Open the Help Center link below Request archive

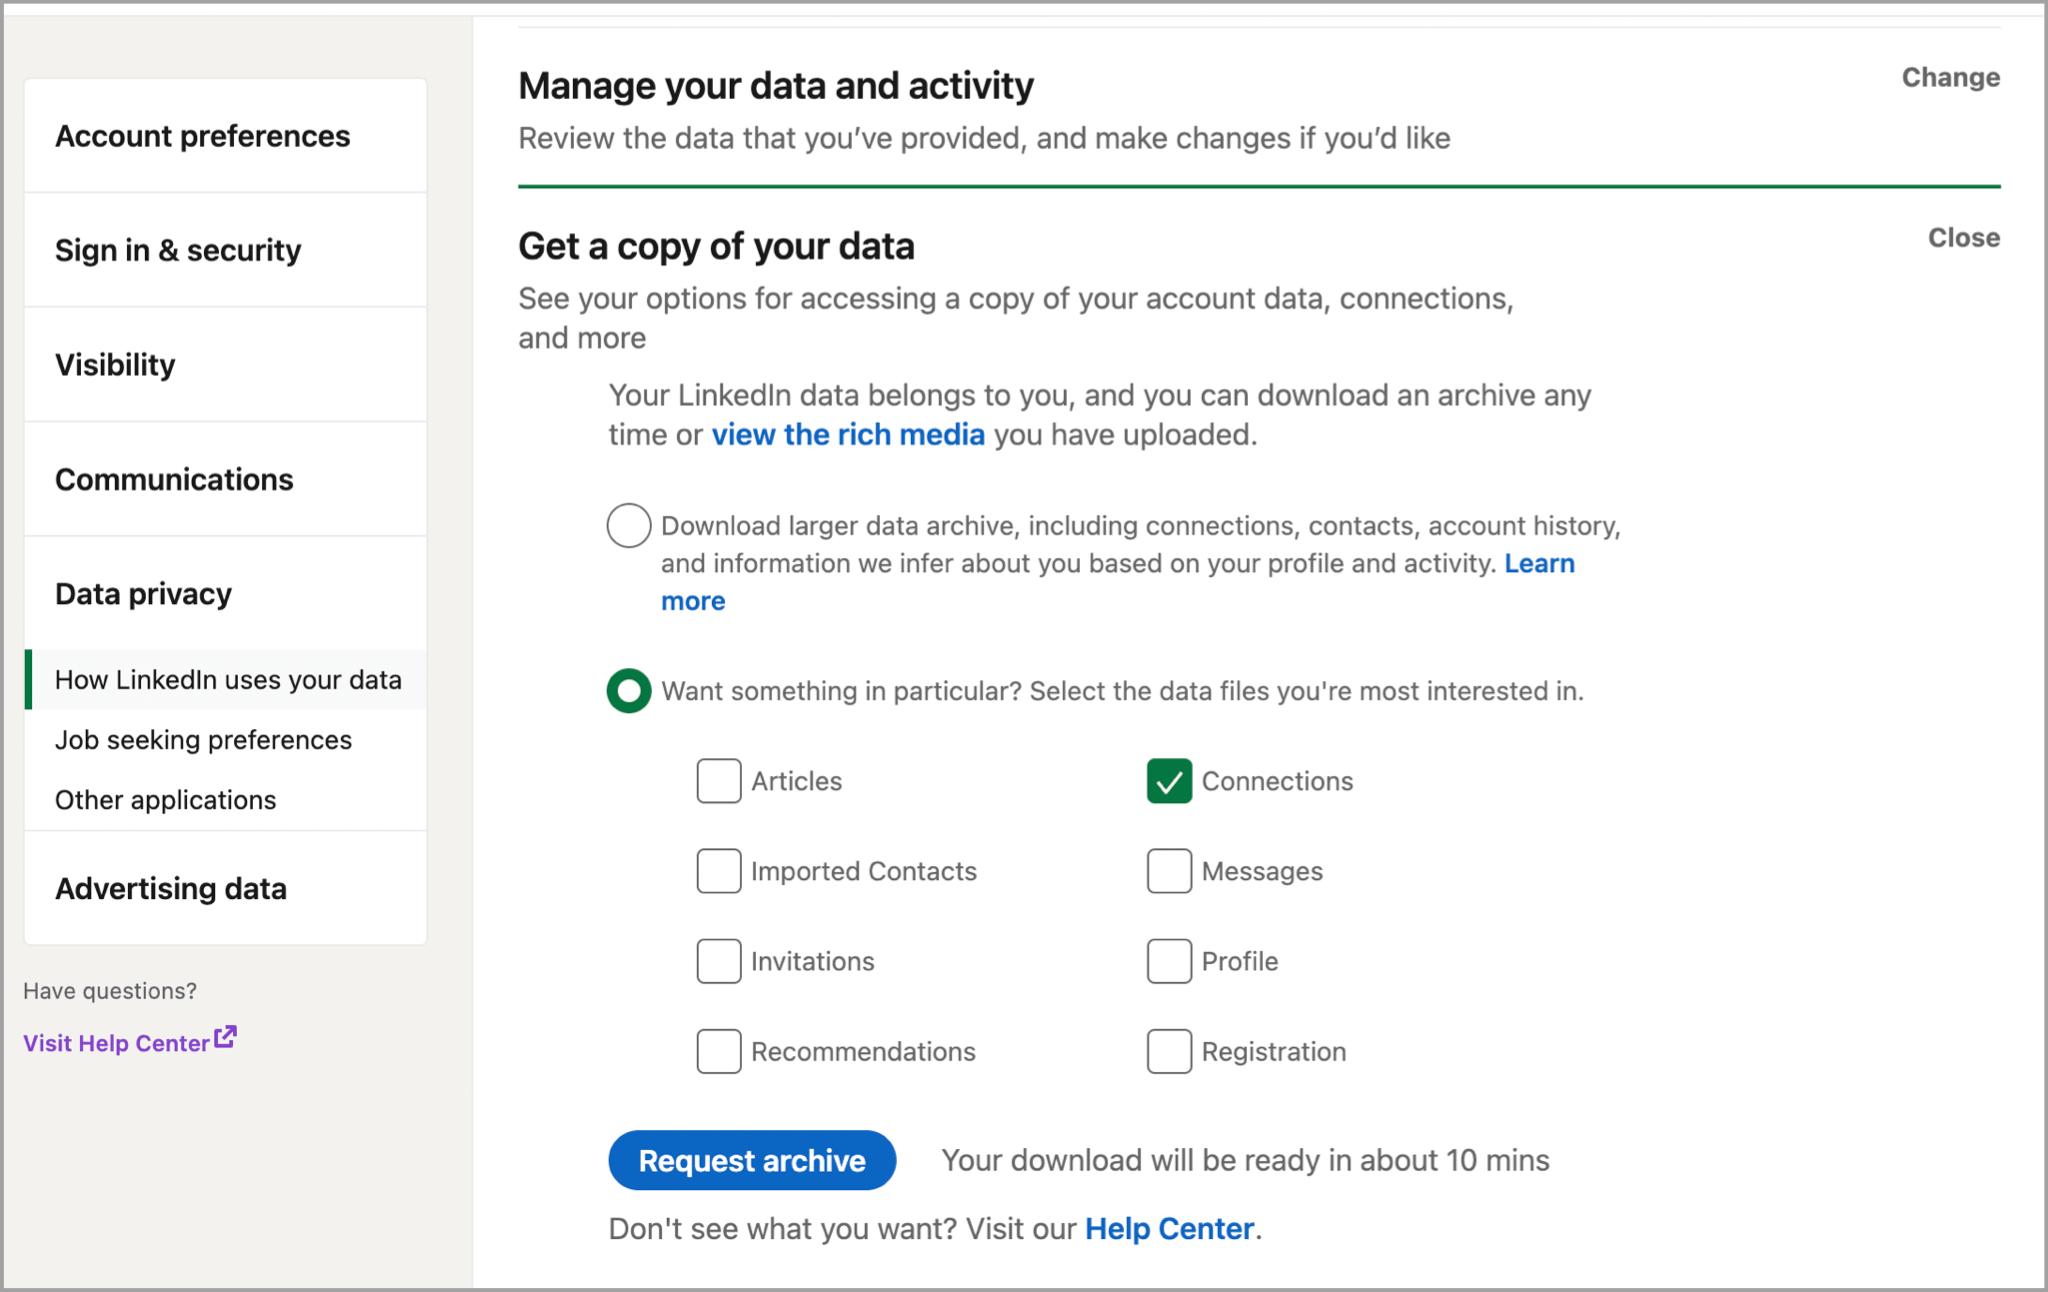[x=1169, y=1229]
